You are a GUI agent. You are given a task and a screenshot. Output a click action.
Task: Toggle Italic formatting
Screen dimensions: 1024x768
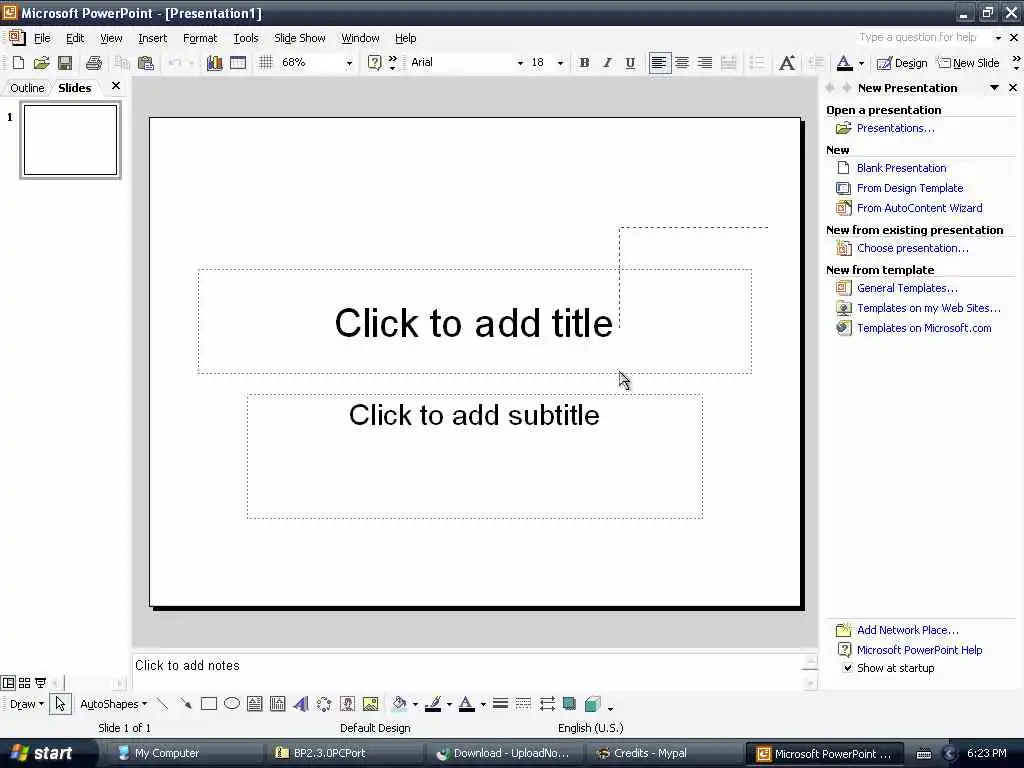click(x=607, y=63)
